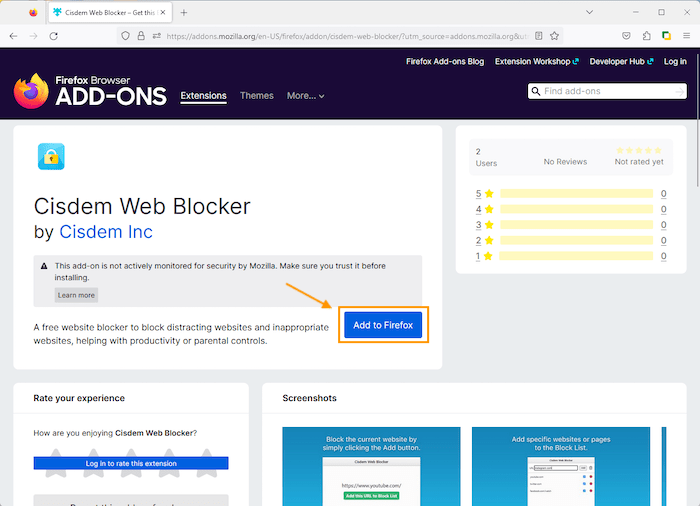The width and height of the screenshot is (700, 506).
Task: Click the Learn more button
Action: [x=76, y=295]
